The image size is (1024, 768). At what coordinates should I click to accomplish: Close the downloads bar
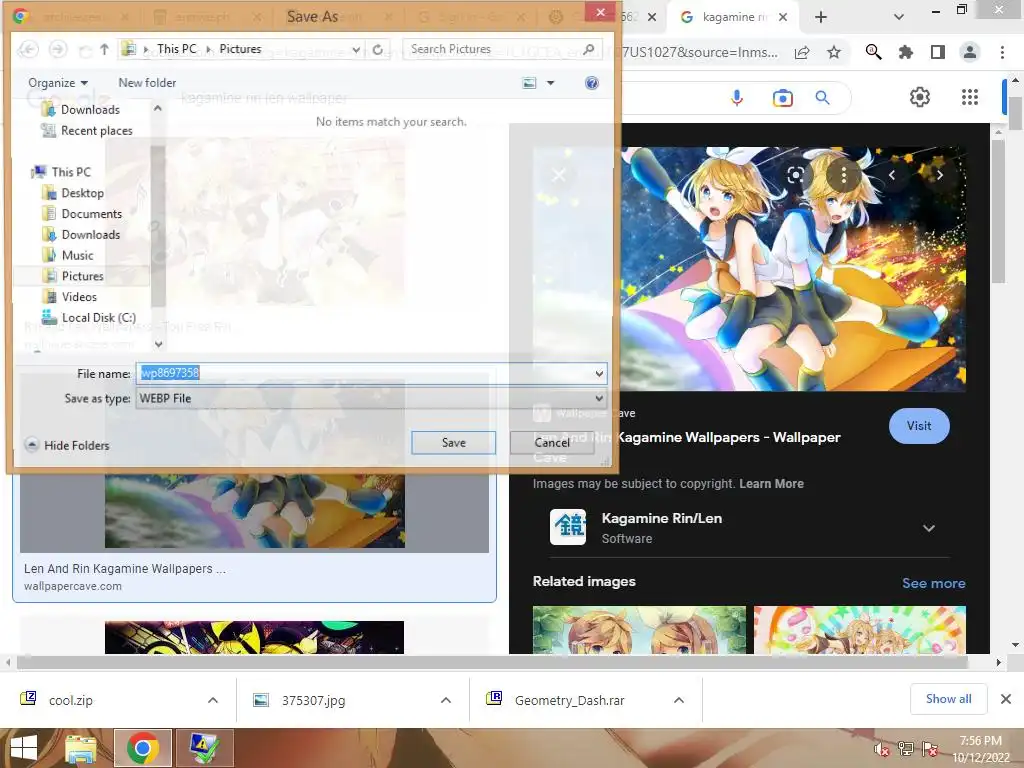1006,699
